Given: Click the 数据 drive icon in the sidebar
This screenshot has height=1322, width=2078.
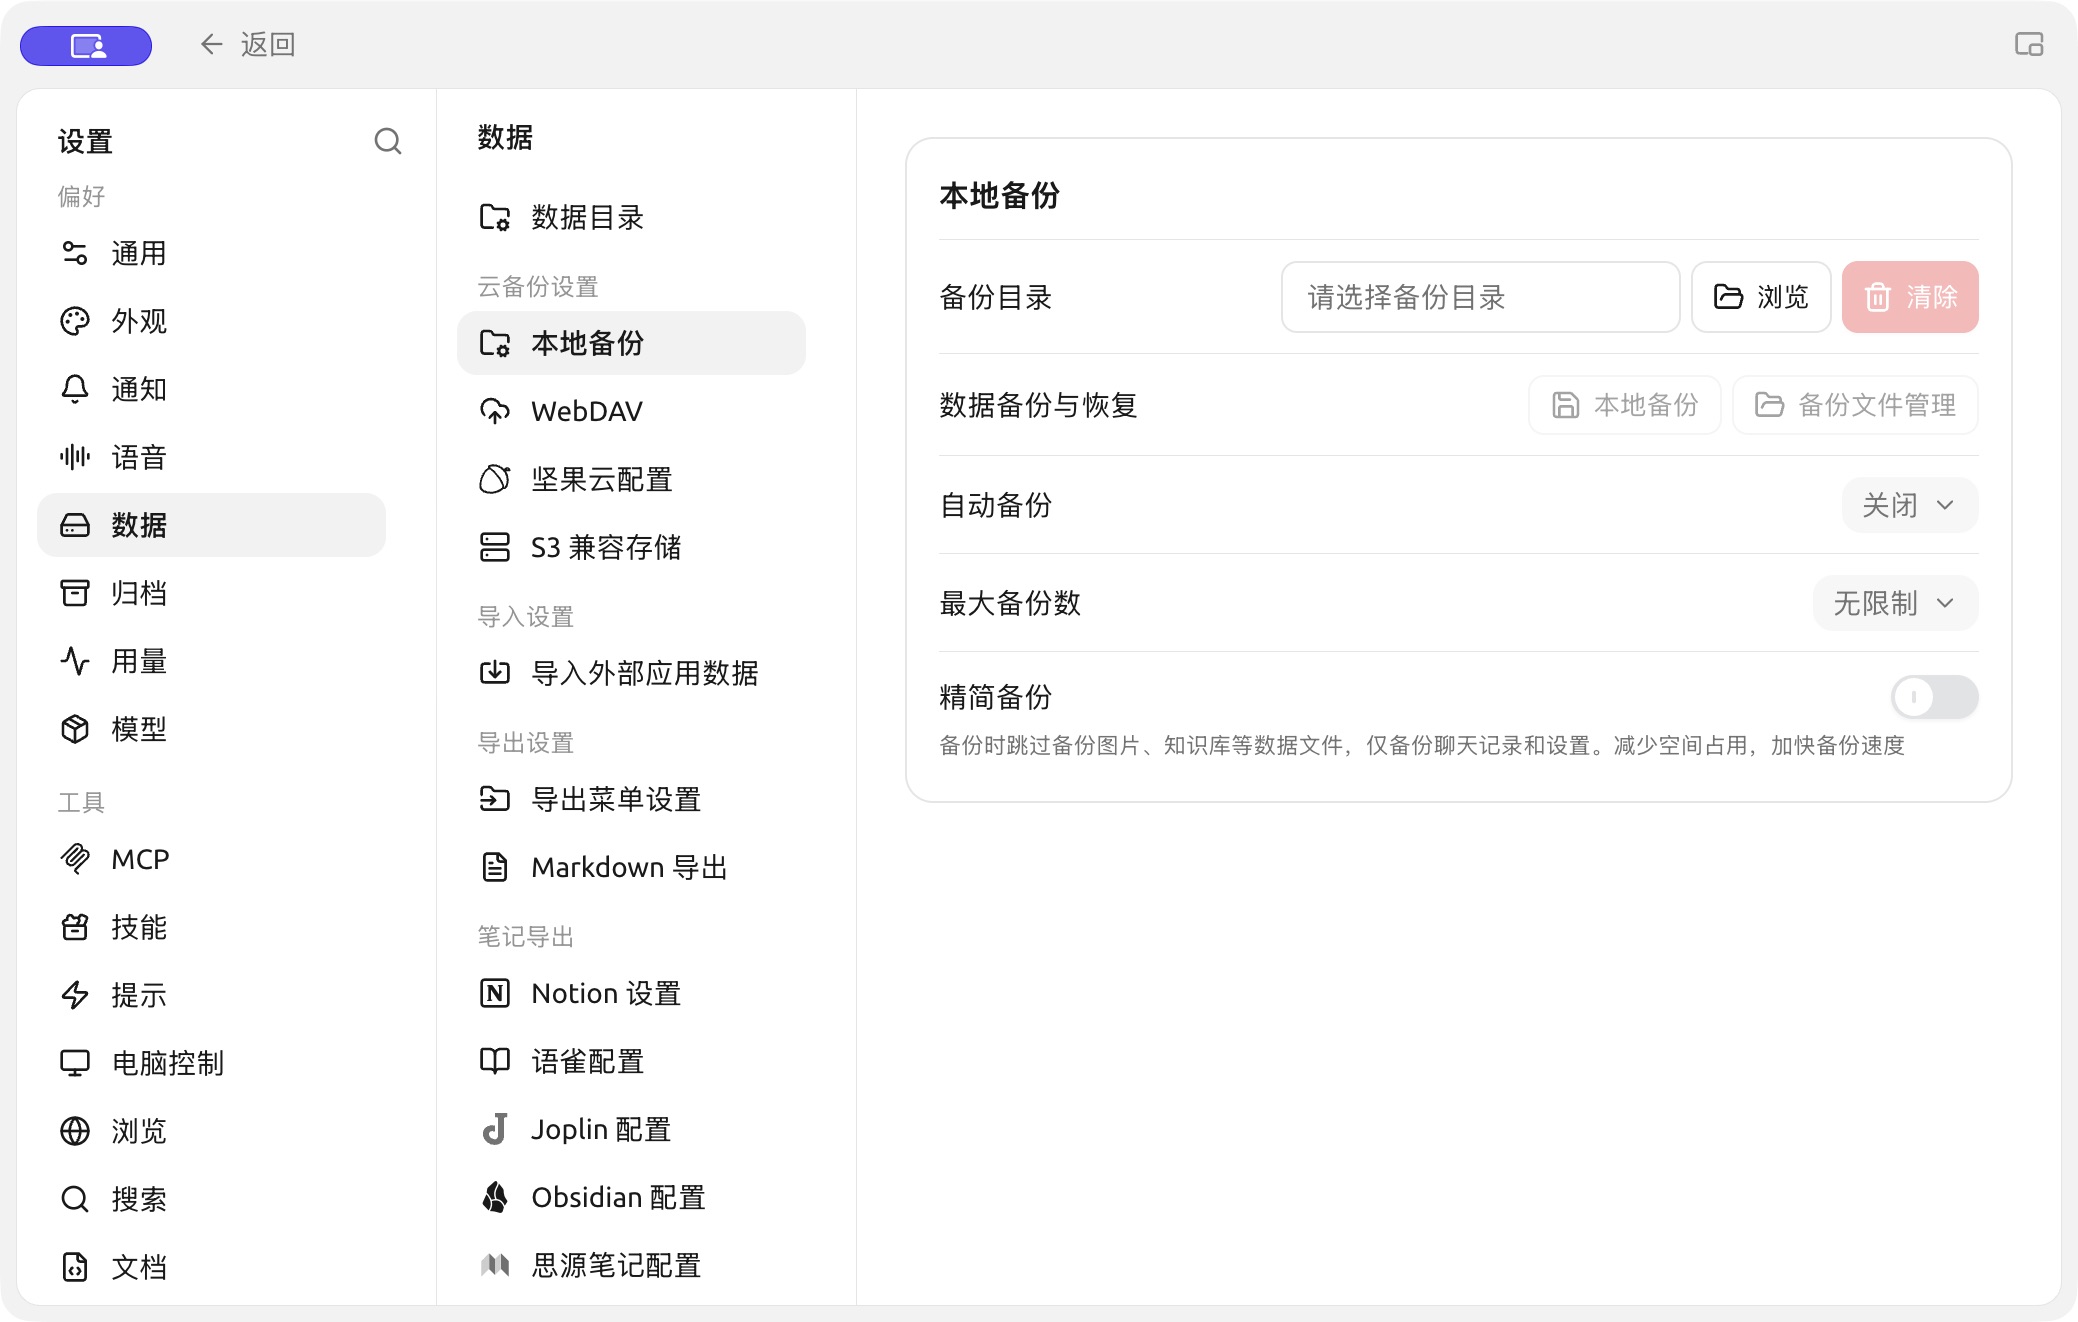Looking at the screenshot, I should tap(75, 525).
